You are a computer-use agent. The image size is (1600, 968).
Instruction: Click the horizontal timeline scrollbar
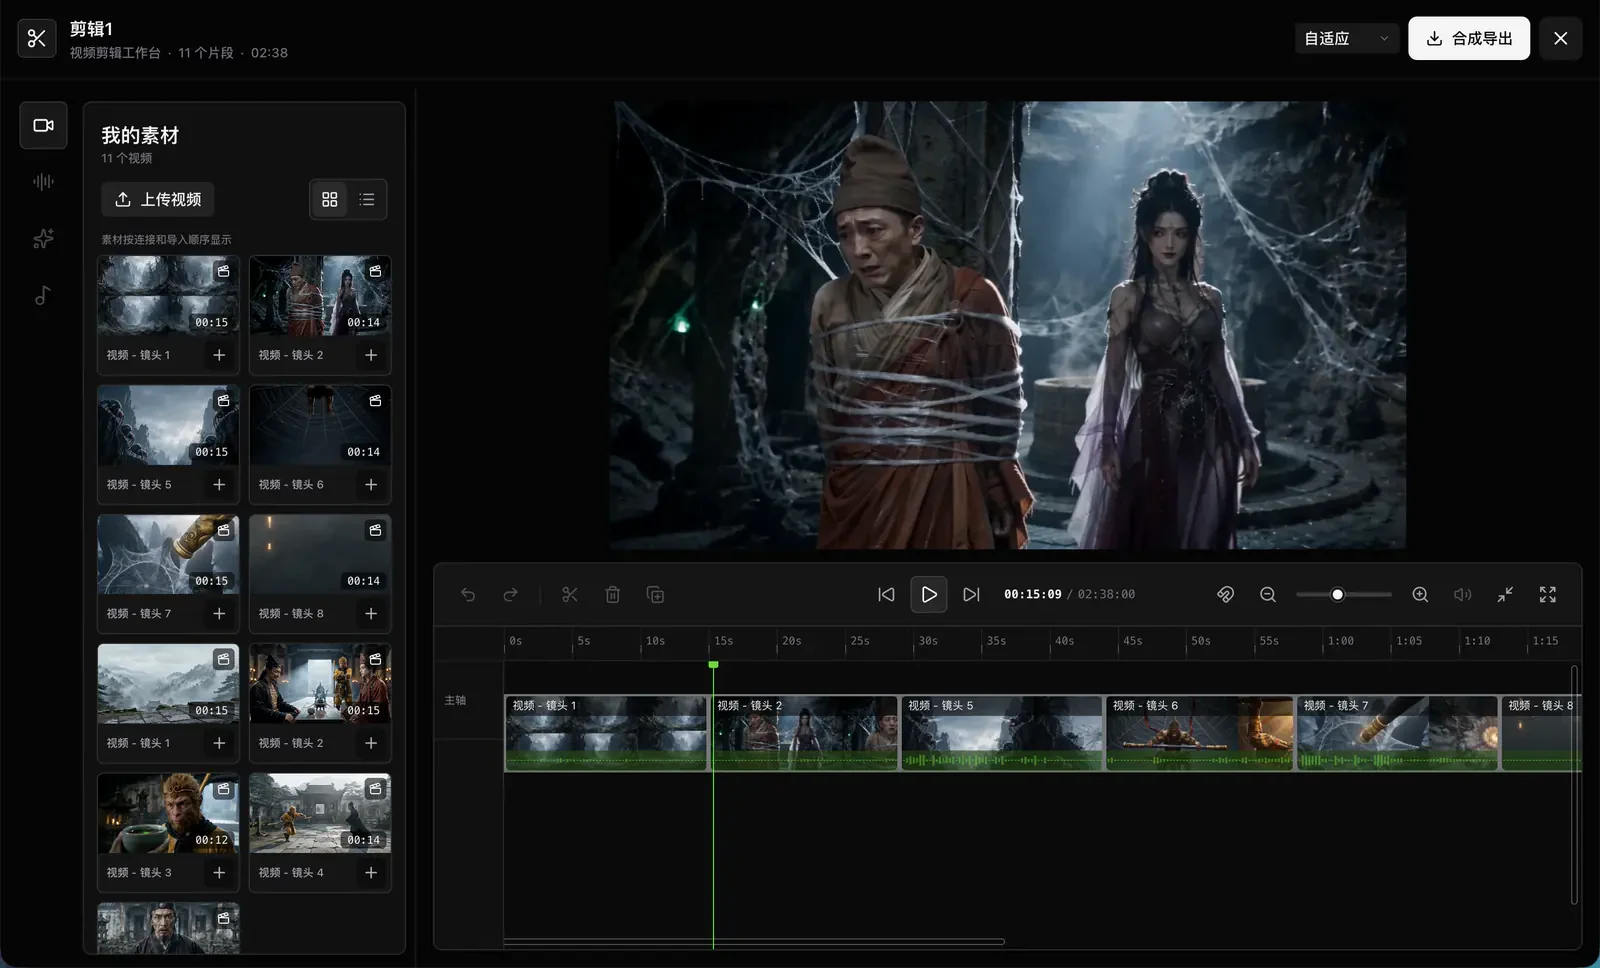click(754, 942)
